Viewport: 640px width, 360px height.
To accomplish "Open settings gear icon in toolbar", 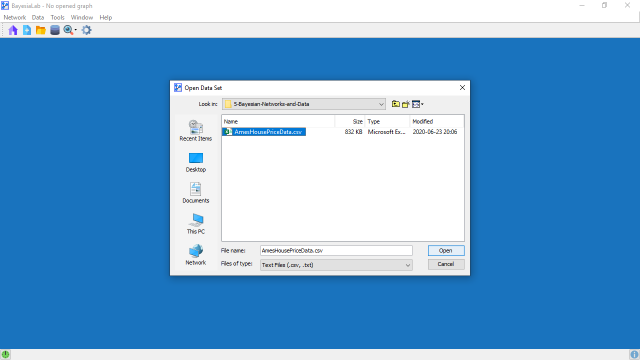I will pyautogui.click(x=87, y=30).
